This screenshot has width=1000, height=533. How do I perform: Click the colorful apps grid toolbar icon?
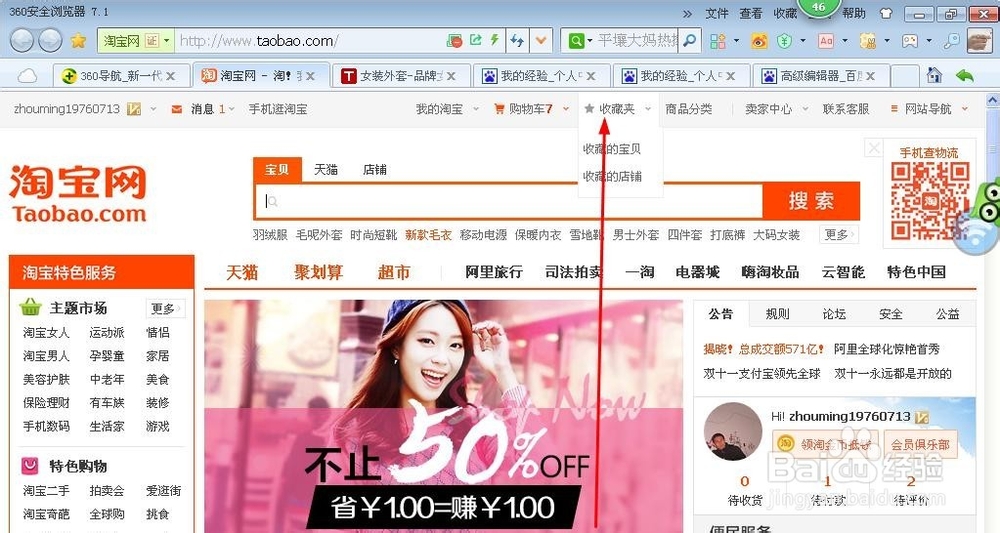718,41
